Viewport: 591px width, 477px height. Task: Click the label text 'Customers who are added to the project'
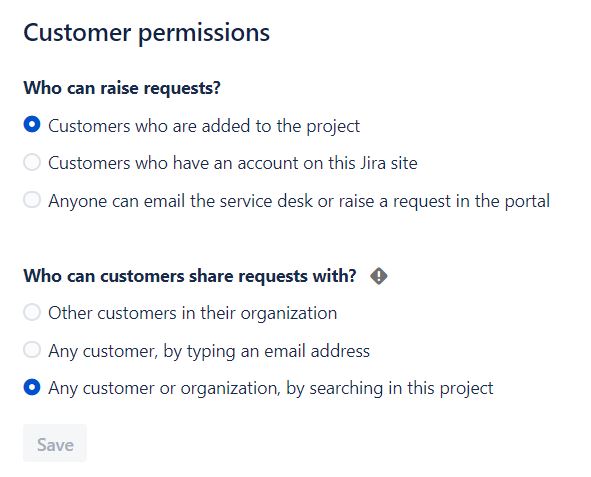(x=204, y=126)
